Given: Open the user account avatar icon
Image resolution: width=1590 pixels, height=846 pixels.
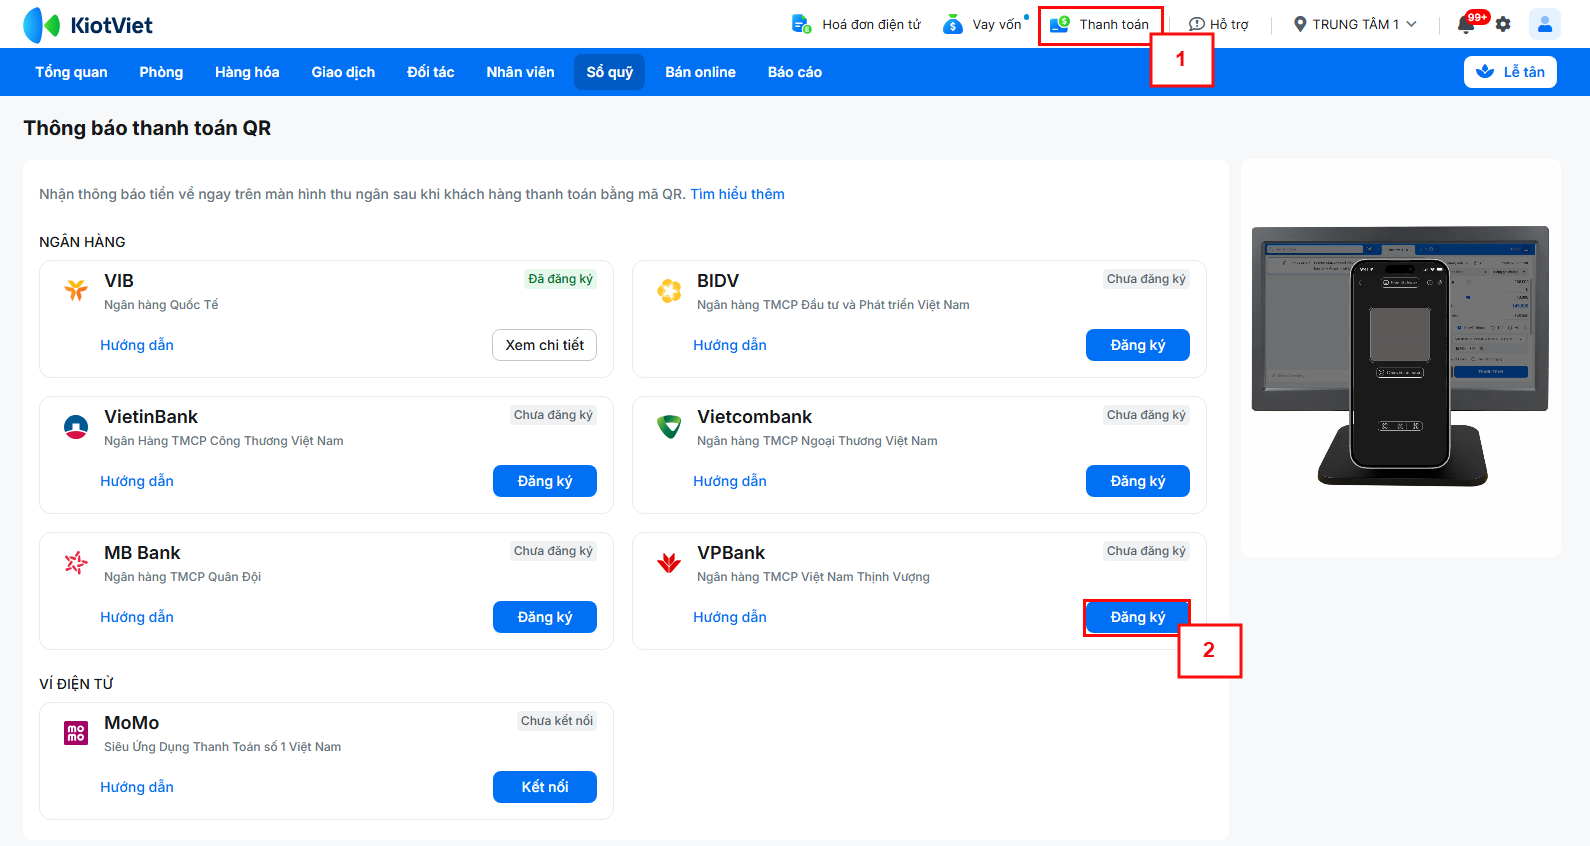Looking at the screenshot, I should (1545, 24).
